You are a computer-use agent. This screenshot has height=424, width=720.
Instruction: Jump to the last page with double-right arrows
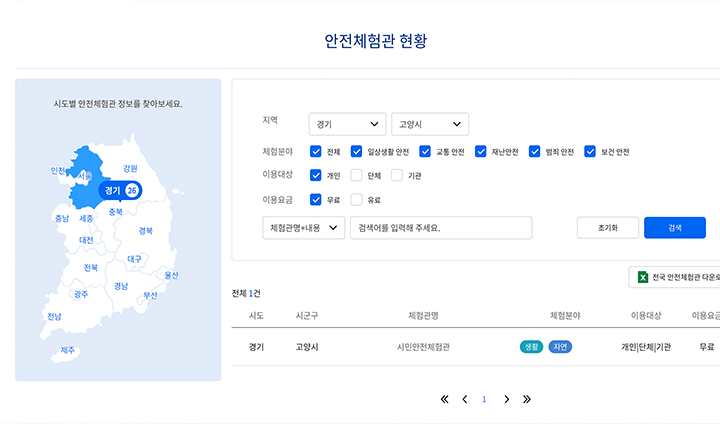(527, 399)
